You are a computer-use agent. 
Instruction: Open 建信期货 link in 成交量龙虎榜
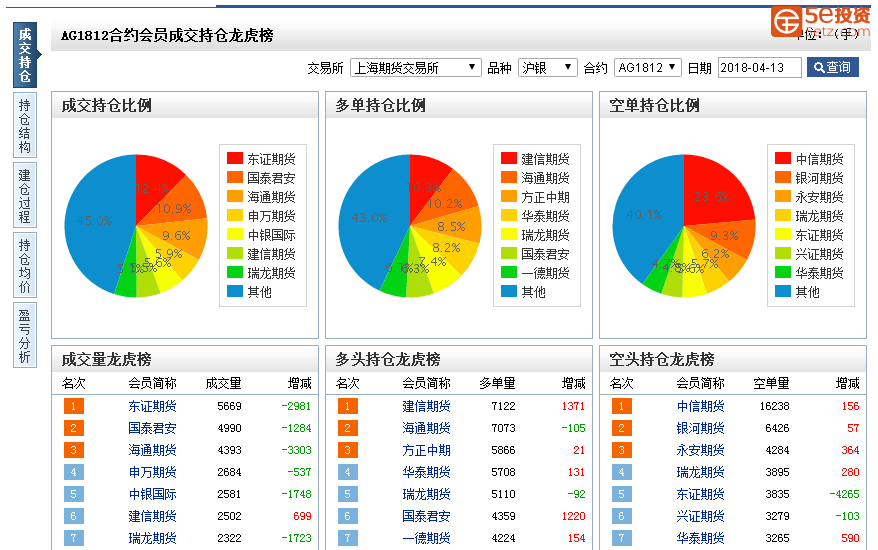(152, 516)
